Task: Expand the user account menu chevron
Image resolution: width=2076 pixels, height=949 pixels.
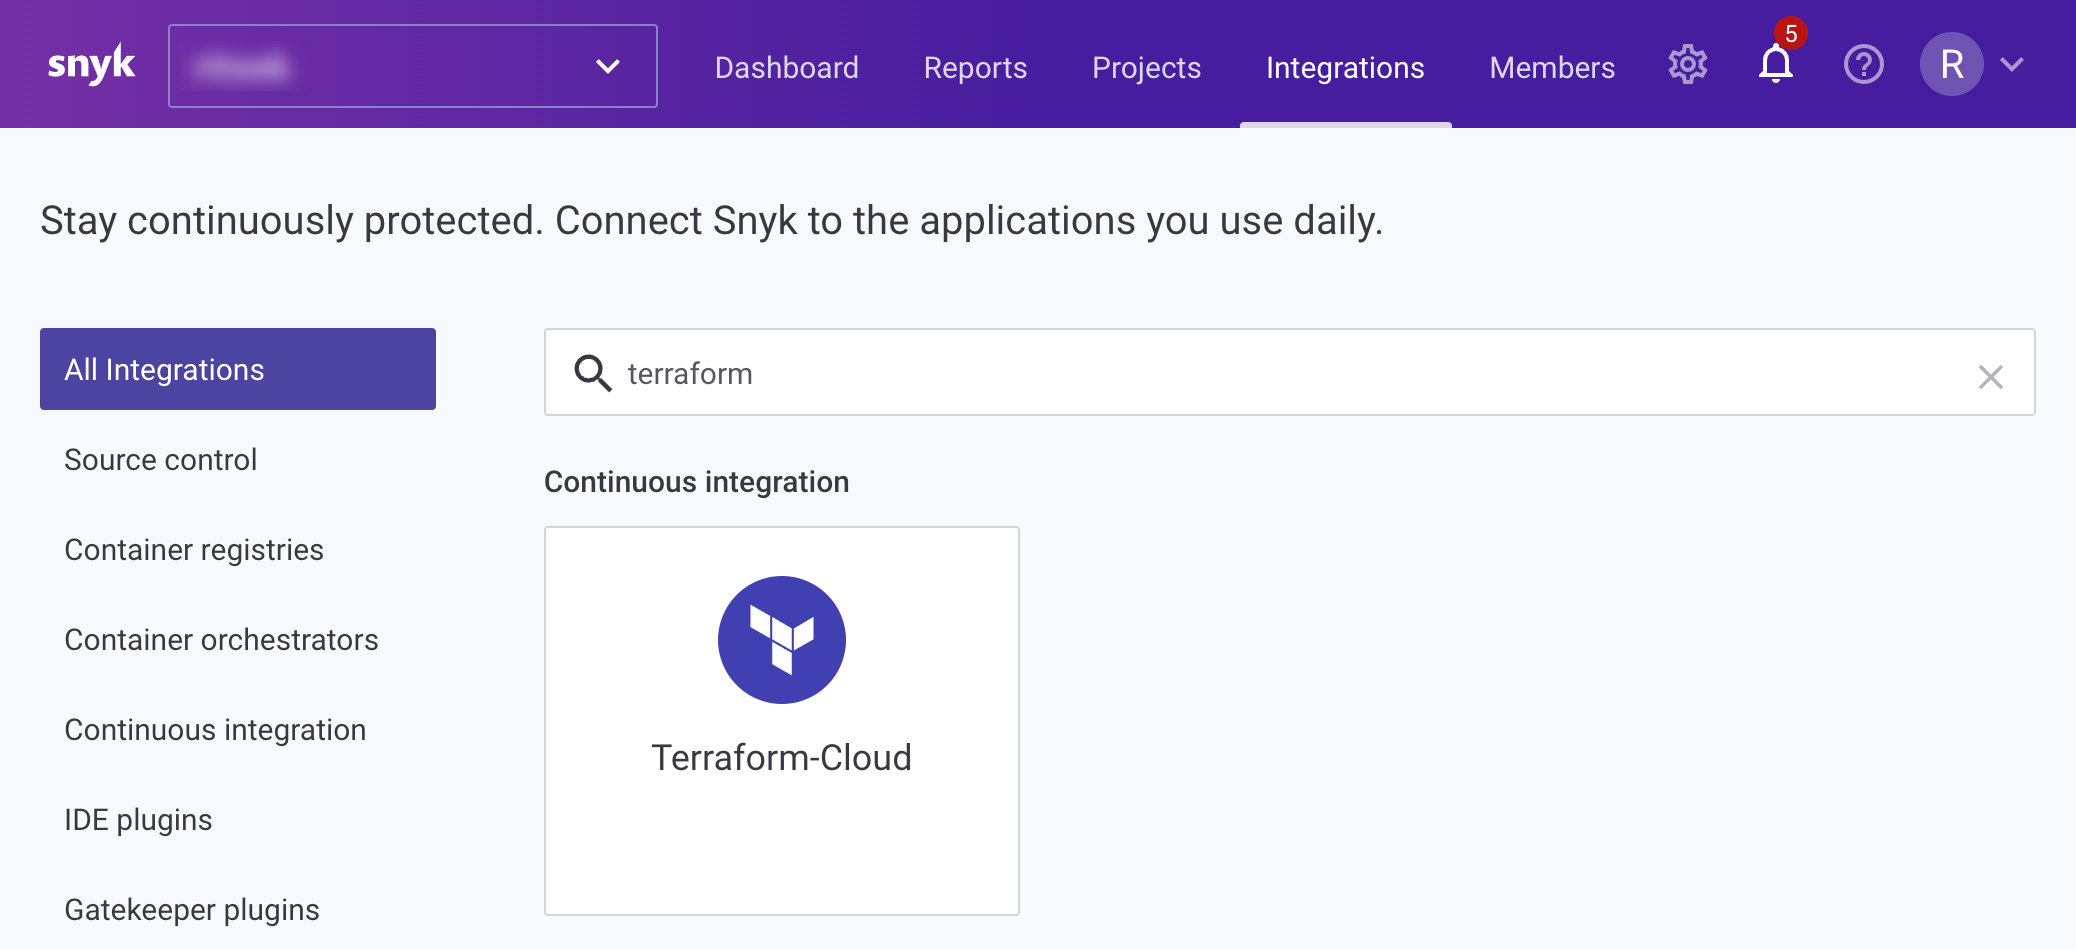Action: click(x=2012, y=65)
